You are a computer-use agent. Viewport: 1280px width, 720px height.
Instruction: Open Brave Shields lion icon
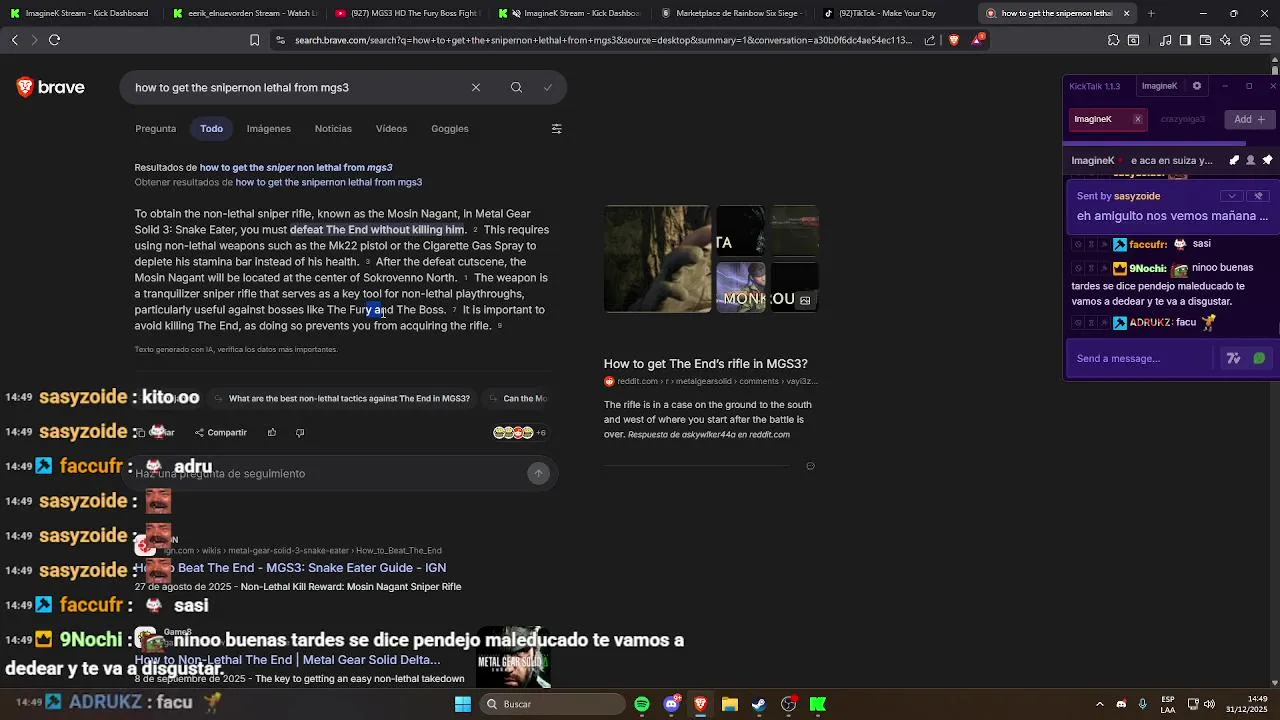coord(954,40)
